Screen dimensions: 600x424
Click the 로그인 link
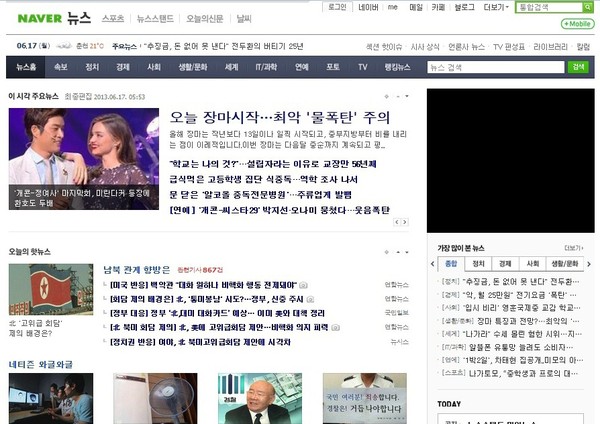(337, 7)
